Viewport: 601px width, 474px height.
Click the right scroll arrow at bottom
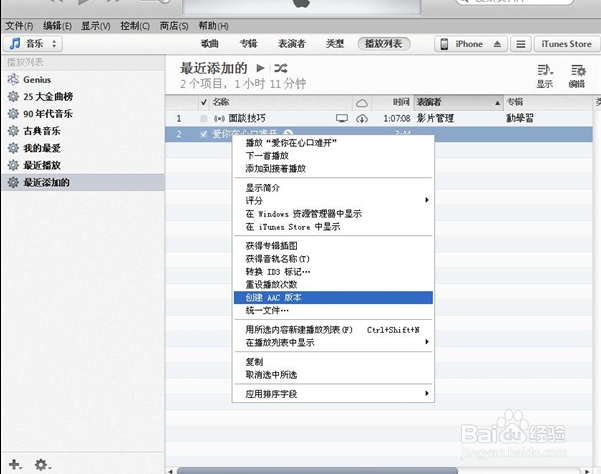click(x=587, y=471)
